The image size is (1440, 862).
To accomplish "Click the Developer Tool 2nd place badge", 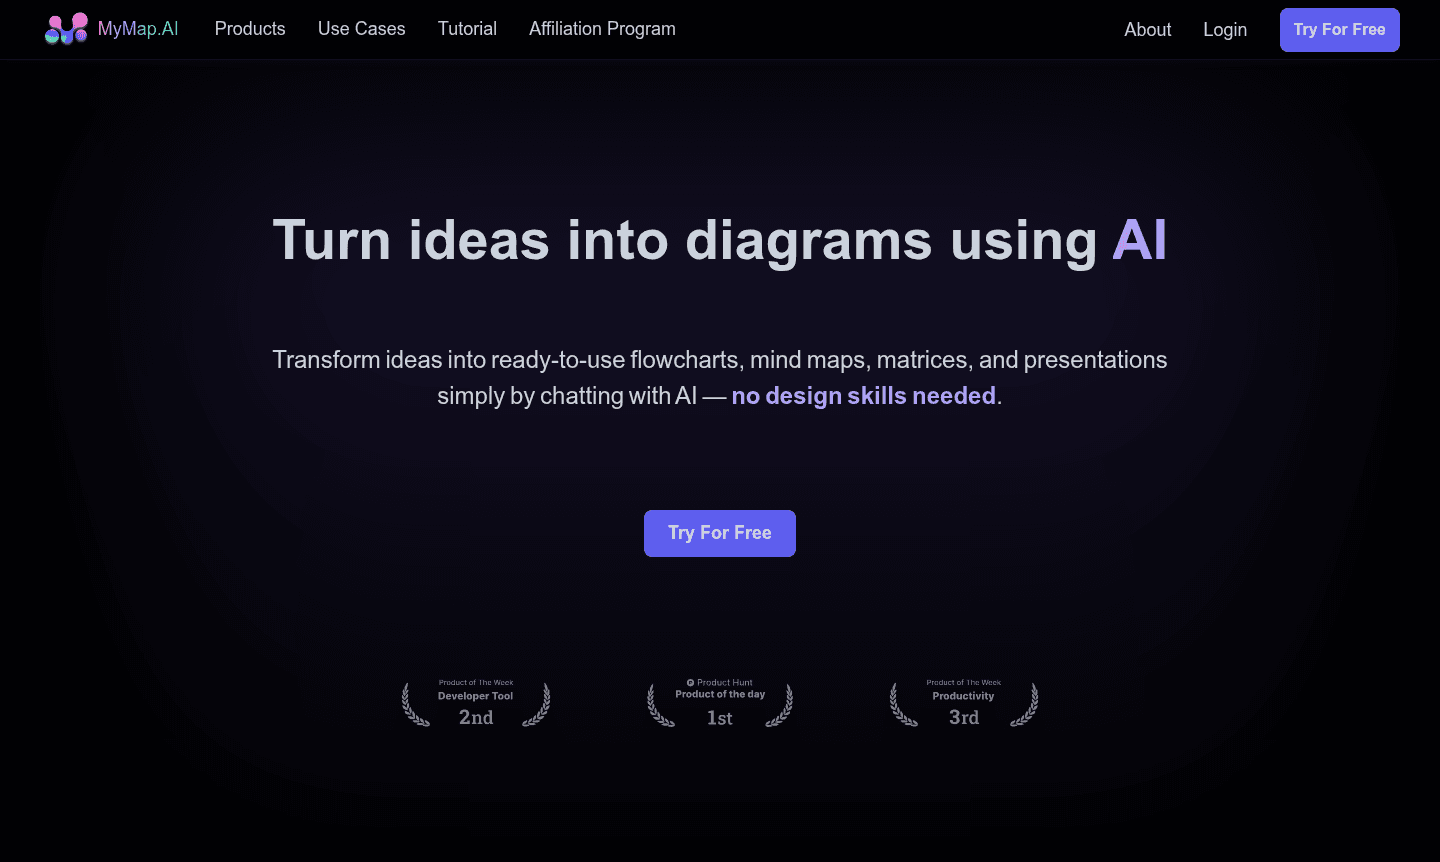I will [475, 703].
